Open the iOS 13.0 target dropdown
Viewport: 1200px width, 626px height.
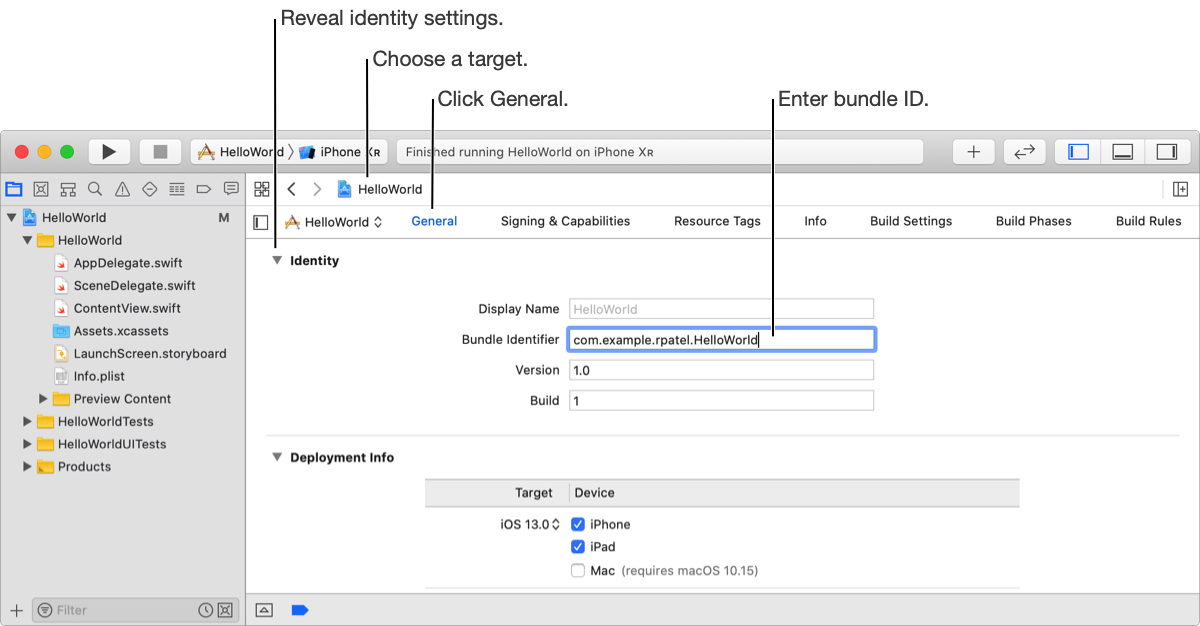[x=530, y=524]
